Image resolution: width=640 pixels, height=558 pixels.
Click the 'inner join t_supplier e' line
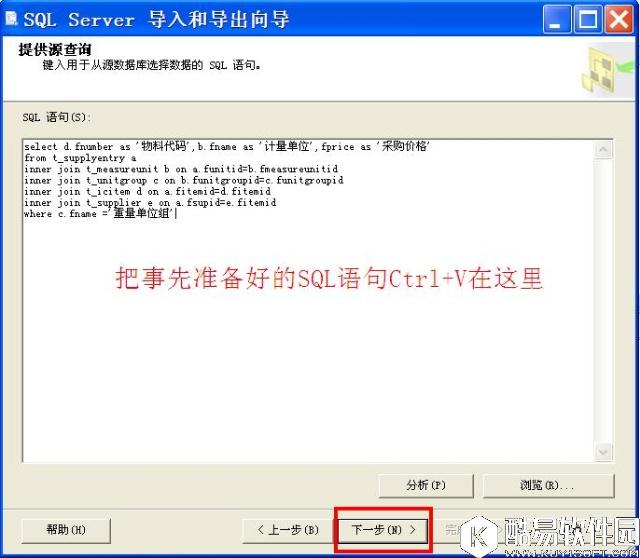tap(150, 202)
